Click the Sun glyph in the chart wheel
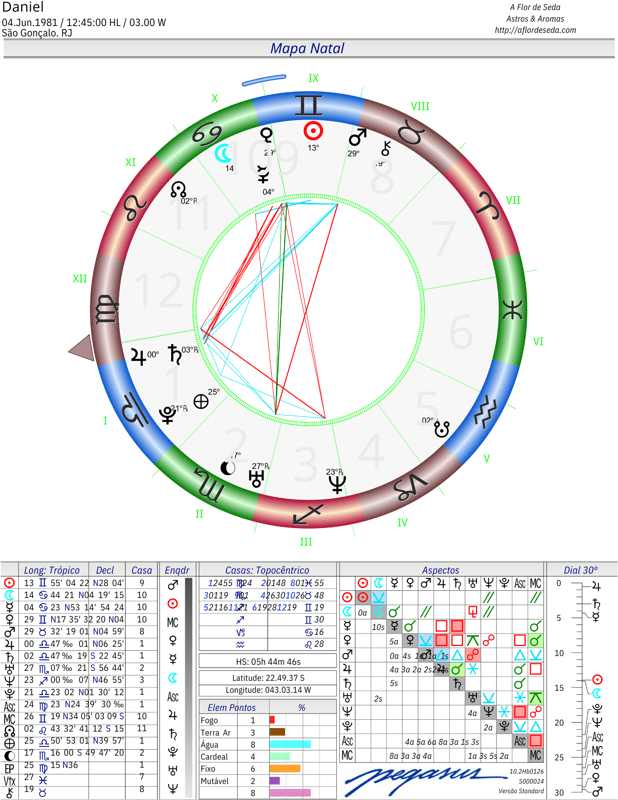 click(313, 131)
